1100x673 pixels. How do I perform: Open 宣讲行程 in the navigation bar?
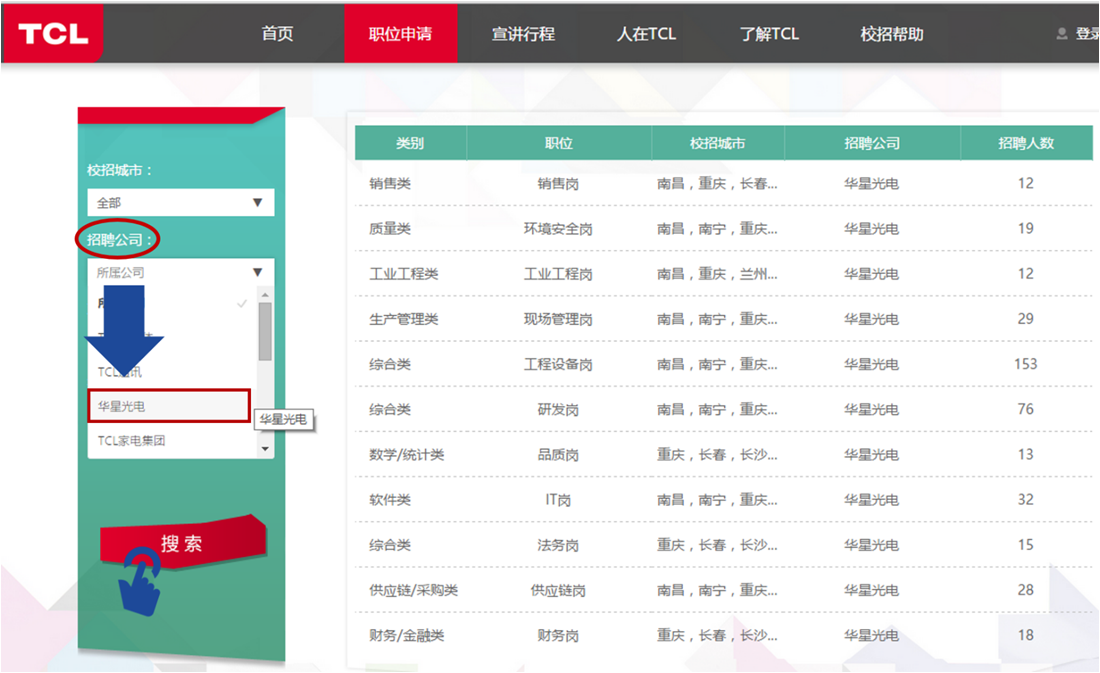522,34
